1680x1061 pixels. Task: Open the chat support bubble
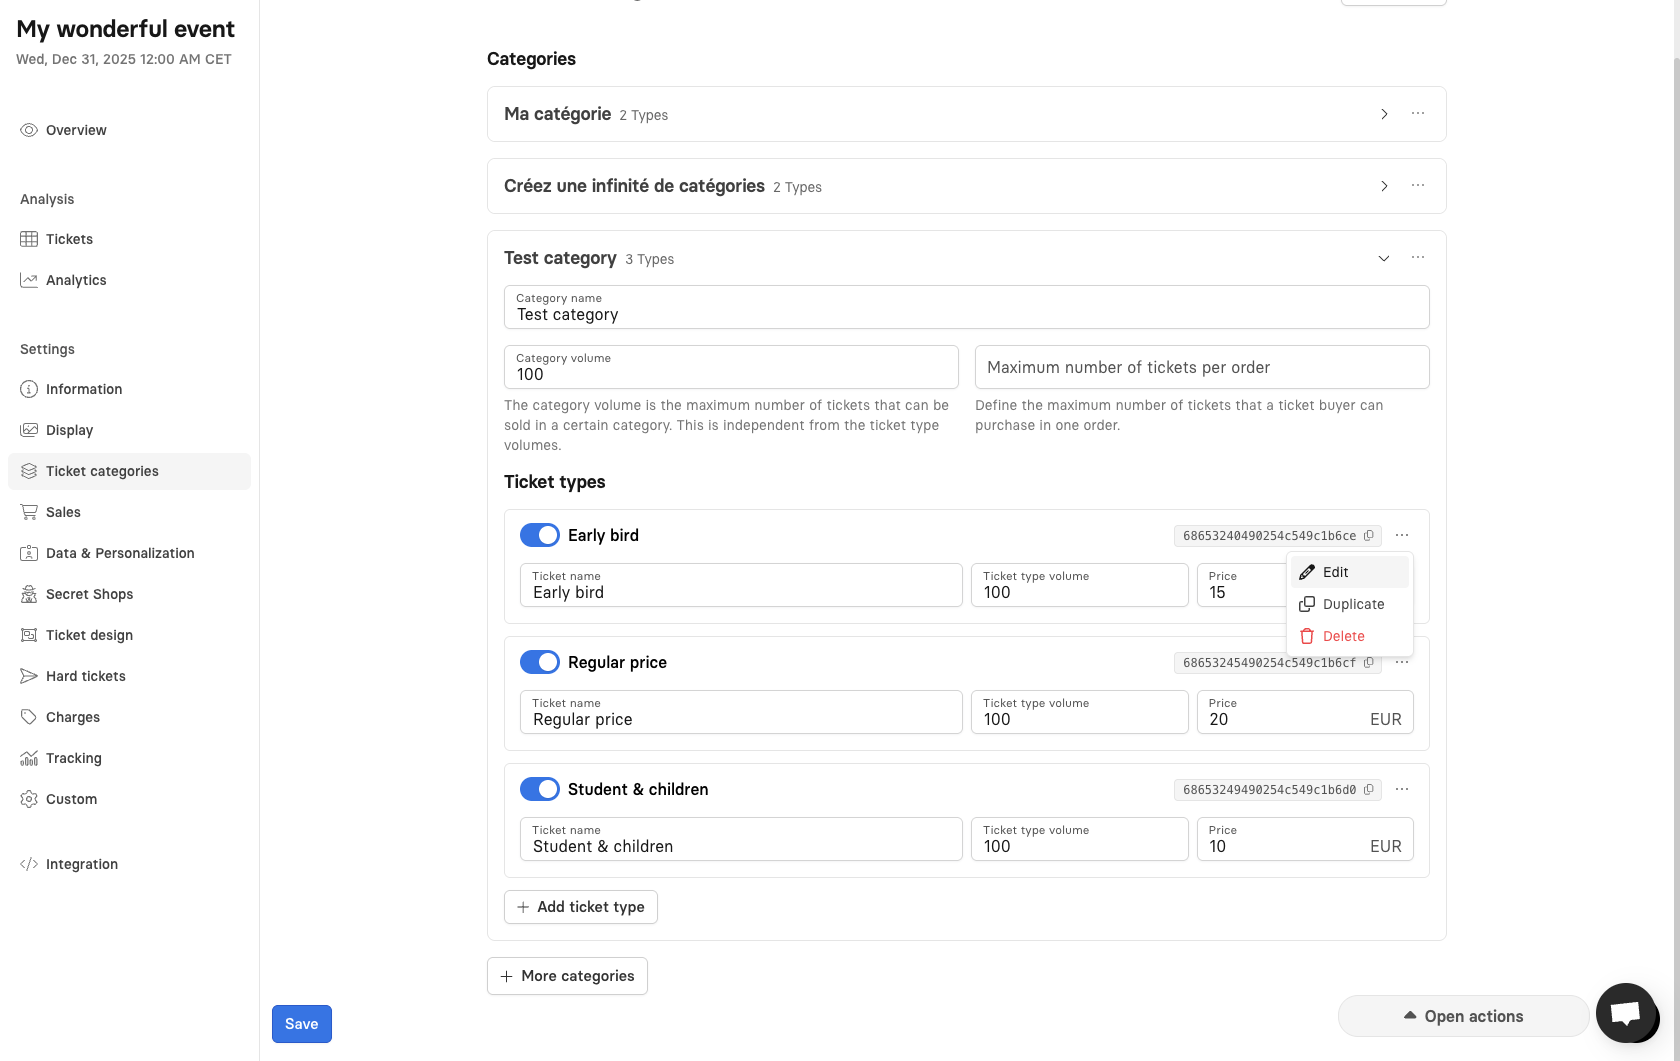click(1626, 1013)
